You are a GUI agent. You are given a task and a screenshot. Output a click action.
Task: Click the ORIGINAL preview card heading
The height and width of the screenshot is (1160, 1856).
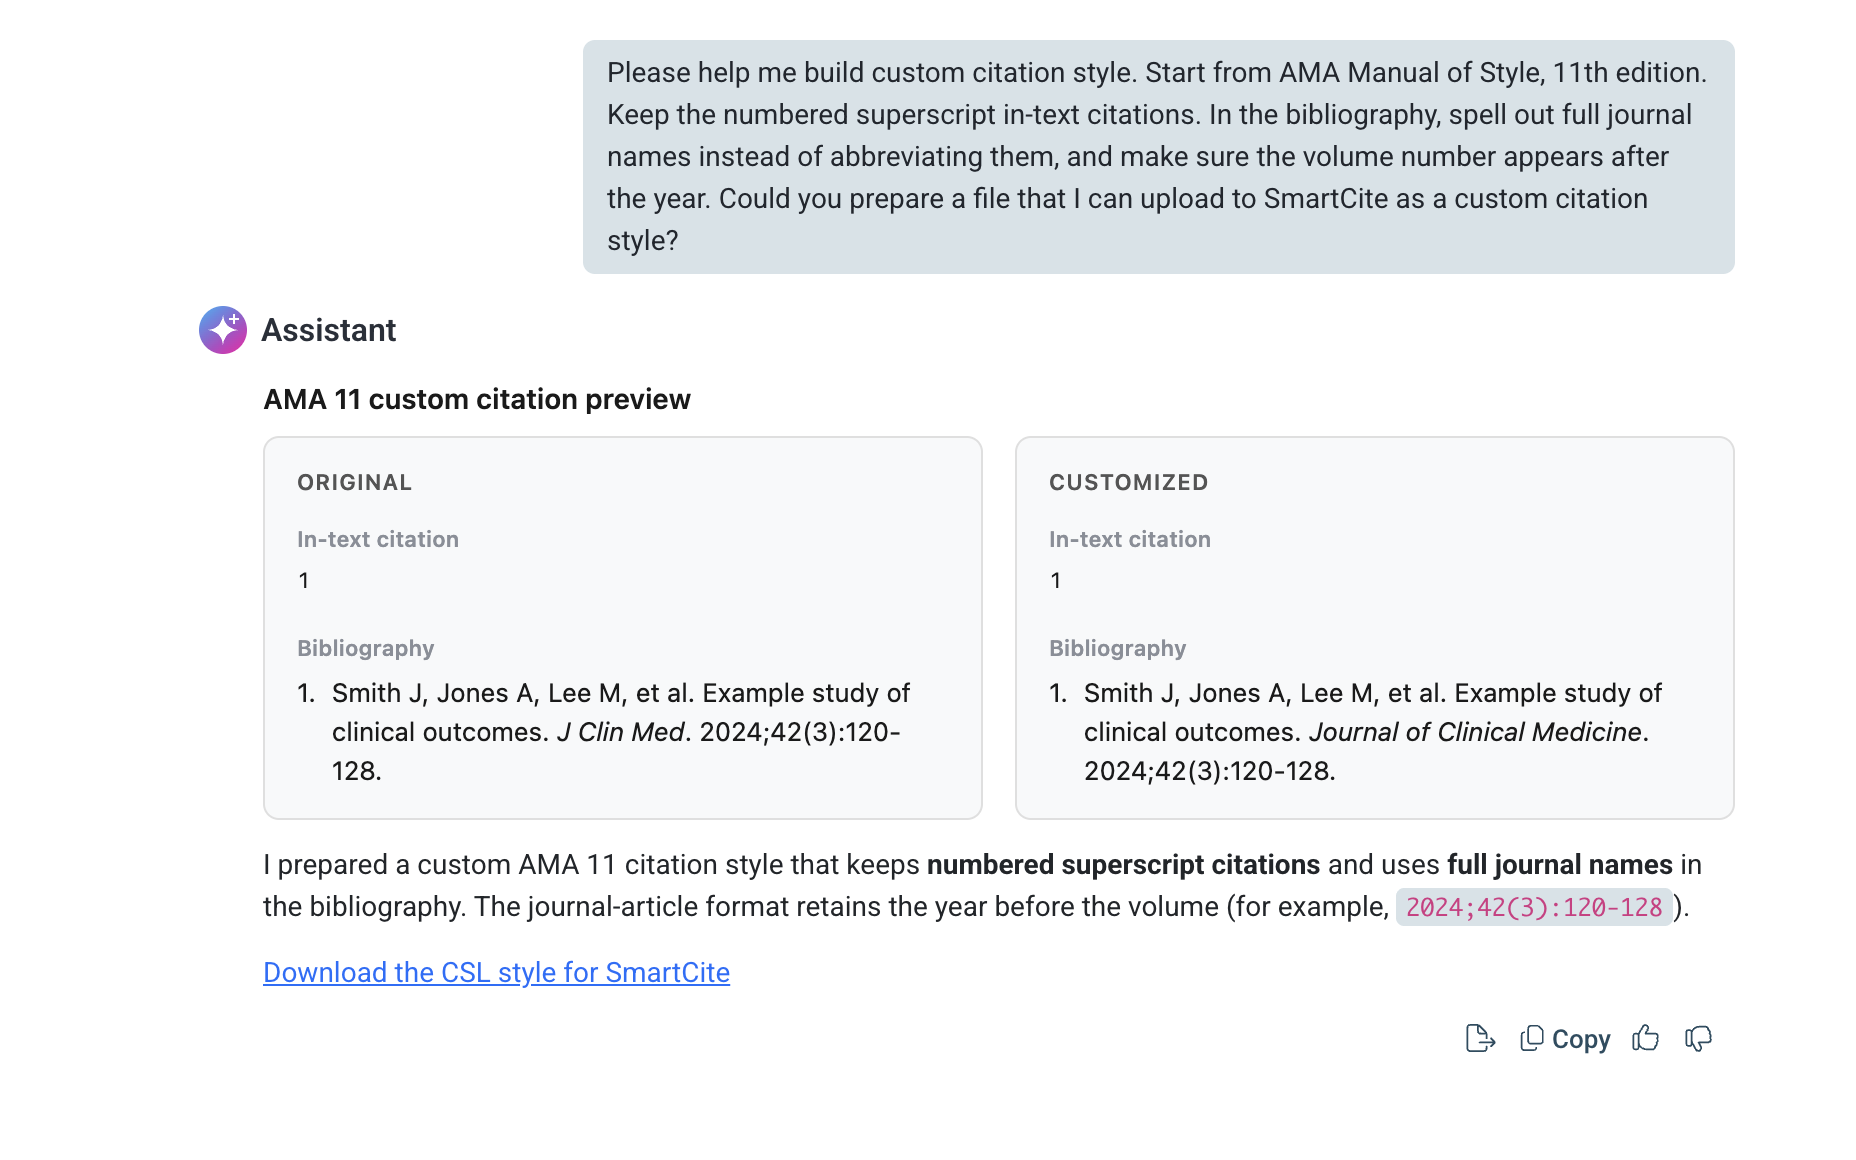tap(354, 482)
